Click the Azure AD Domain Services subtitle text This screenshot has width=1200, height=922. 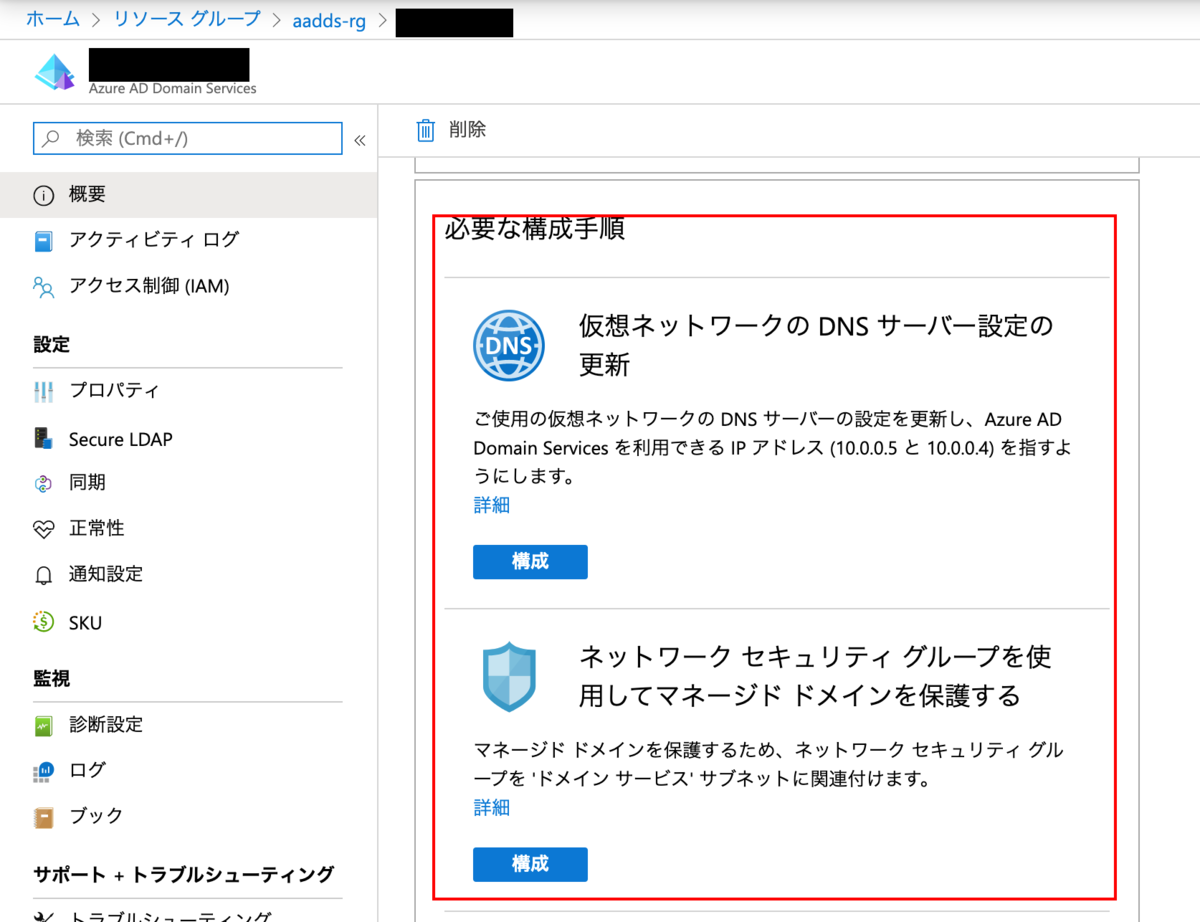point(173,88)
